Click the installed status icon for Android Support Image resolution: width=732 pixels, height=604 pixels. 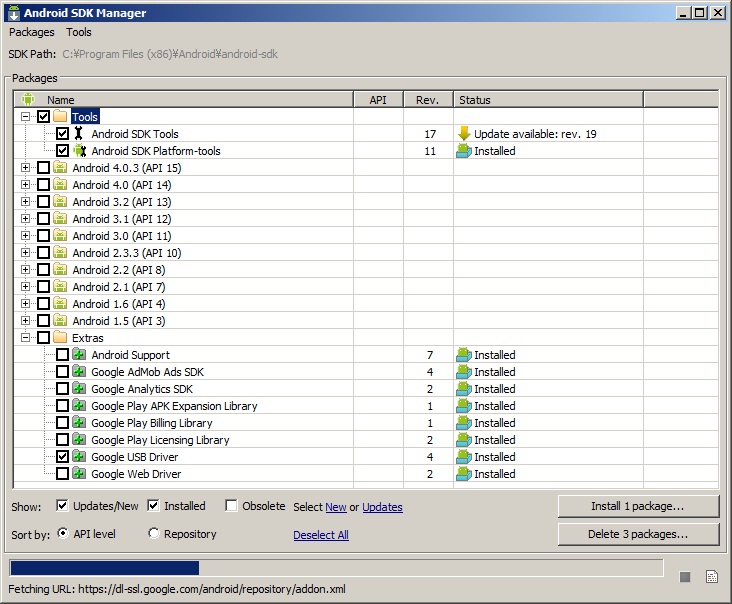tap(464, 355)
